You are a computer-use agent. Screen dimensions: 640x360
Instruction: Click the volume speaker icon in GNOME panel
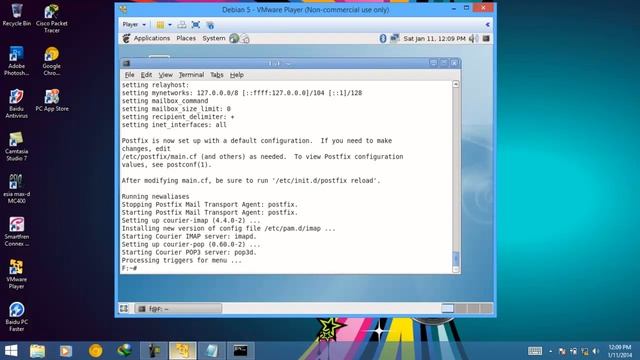click(x=473, y=38)
